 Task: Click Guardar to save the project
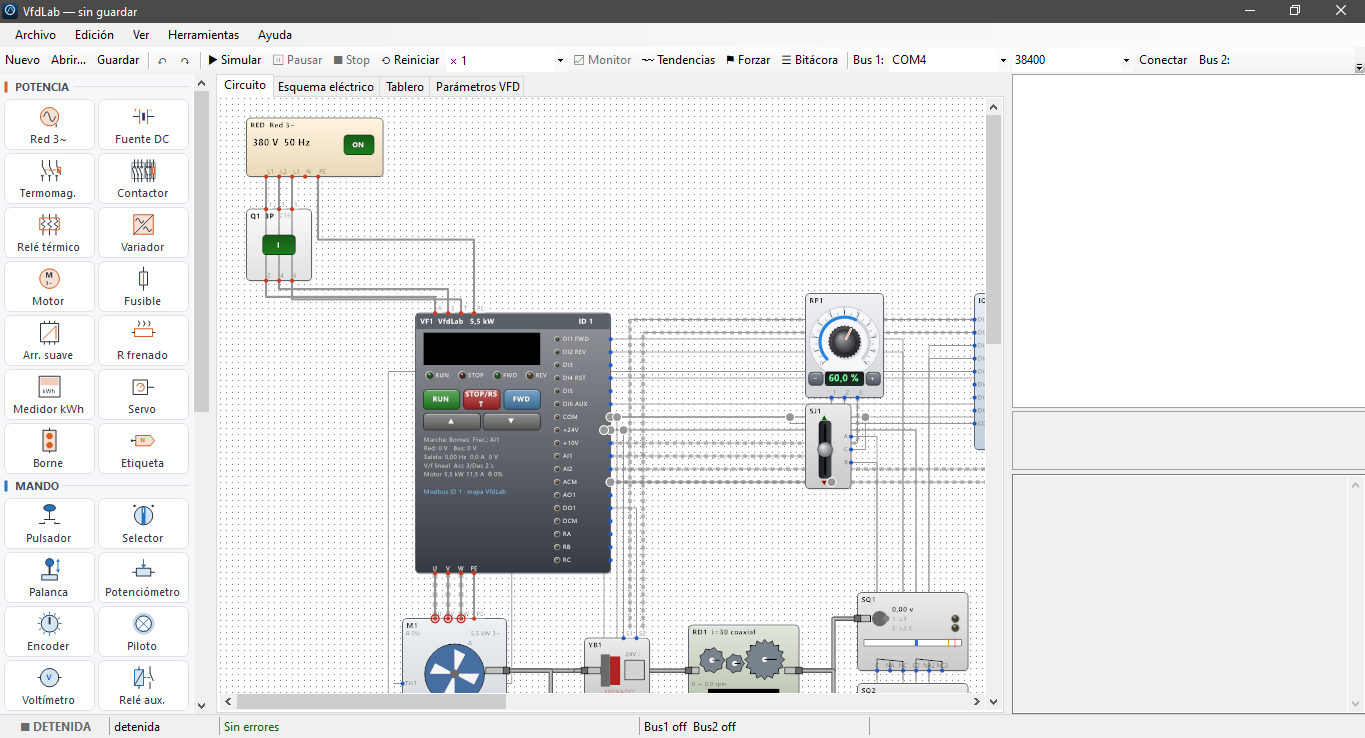point(118,60)
